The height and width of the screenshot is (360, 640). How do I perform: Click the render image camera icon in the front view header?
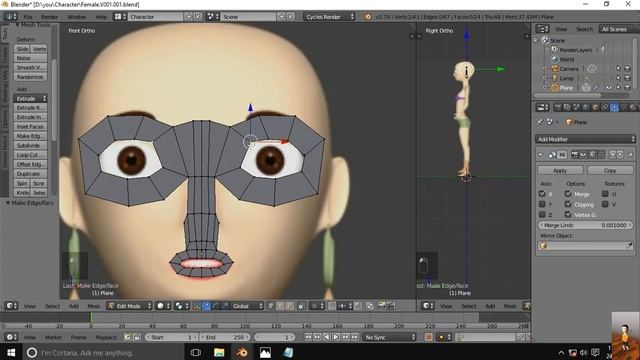(x=381, y=306)
